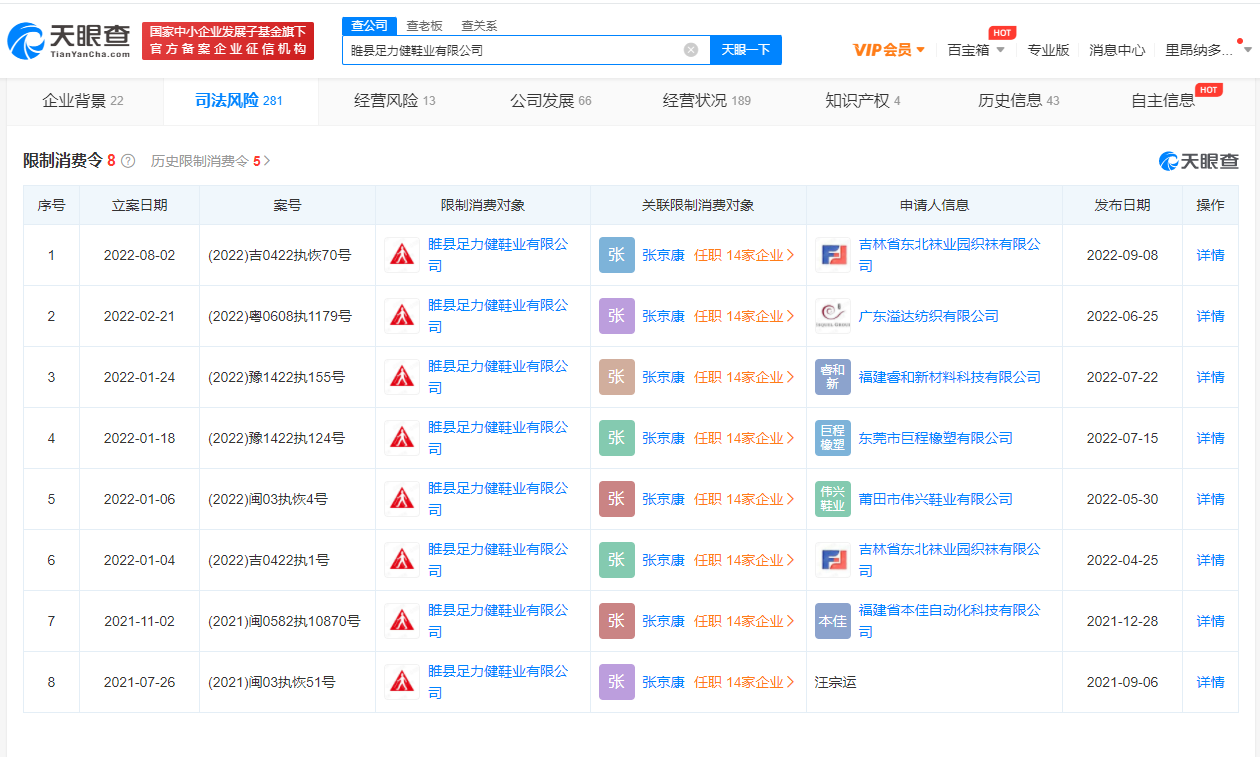Open 详情 for case 吉0422执恢70号
The height and width of the screenshot is (757, 1260).
coord(1210,255)
